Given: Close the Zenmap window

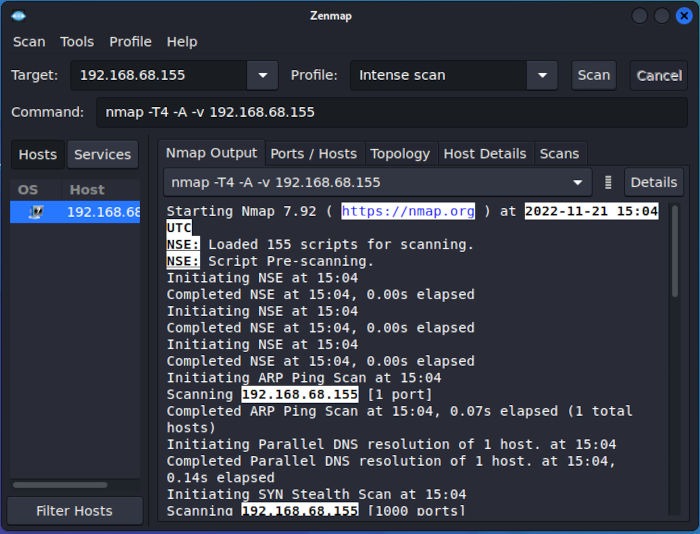Looking at the screenshot, I should [683, 16].
